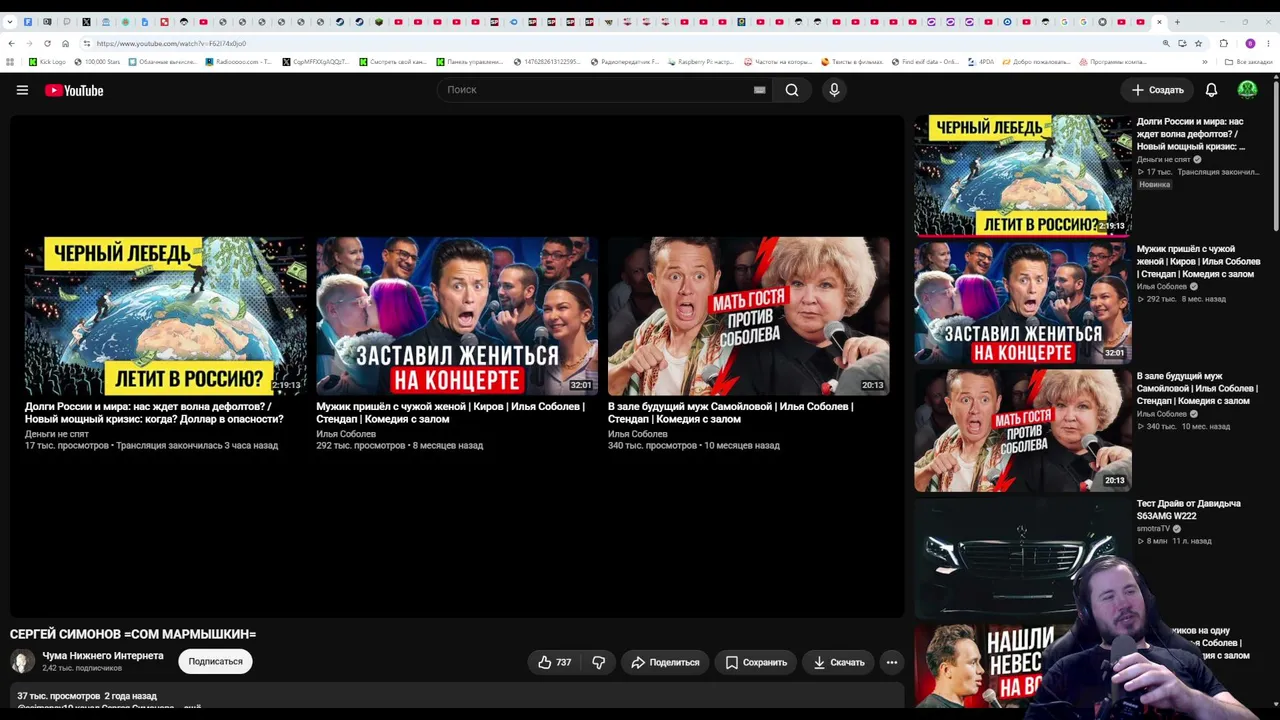Open the Raspberry Pi bookmark
1280x720 pixels.
pyautogui.click(x=700, y=62)
